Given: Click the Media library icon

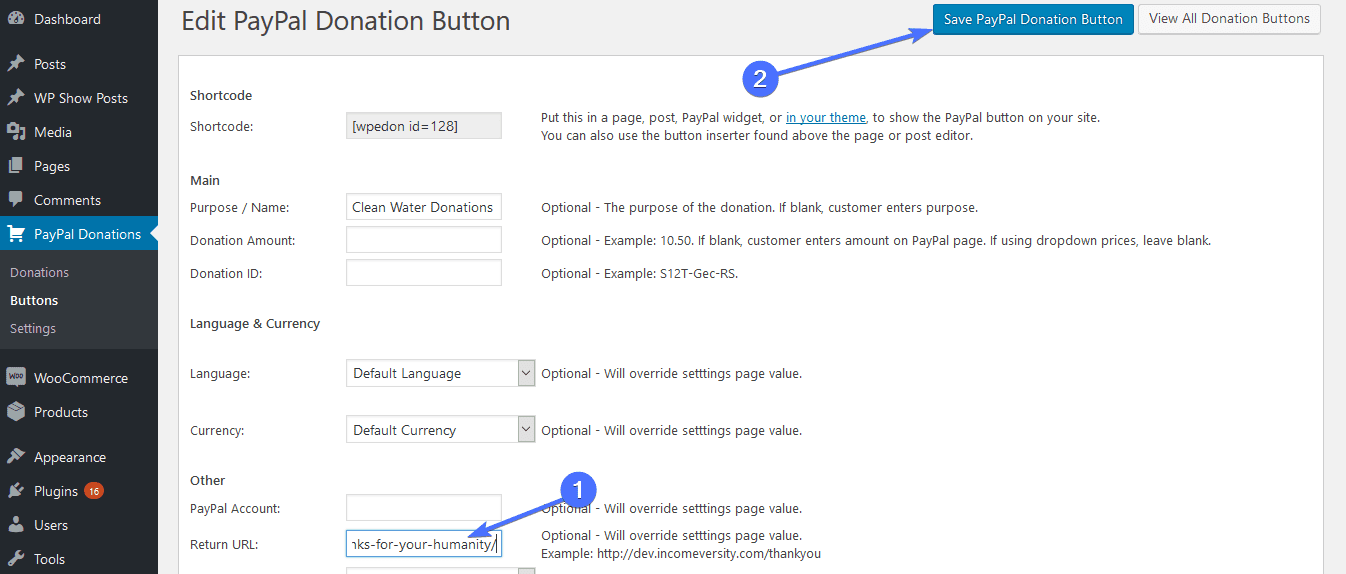Looking at the screenshot, I should (x=16, y=132).
